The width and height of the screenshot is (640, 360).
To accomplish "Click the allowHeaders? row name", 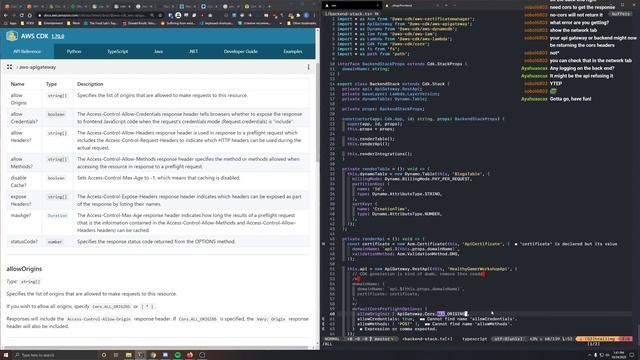I will pyautogui.click(x=21, y=136).
